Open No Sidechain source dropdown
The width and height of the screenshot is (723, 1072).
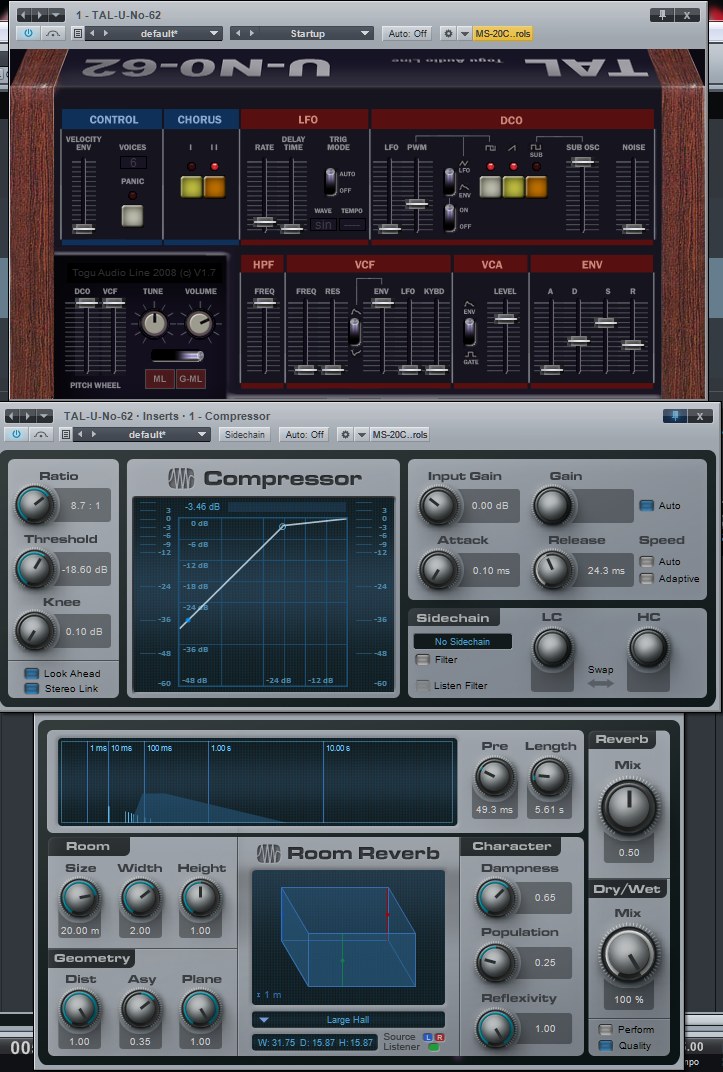[x=463, y=641]
